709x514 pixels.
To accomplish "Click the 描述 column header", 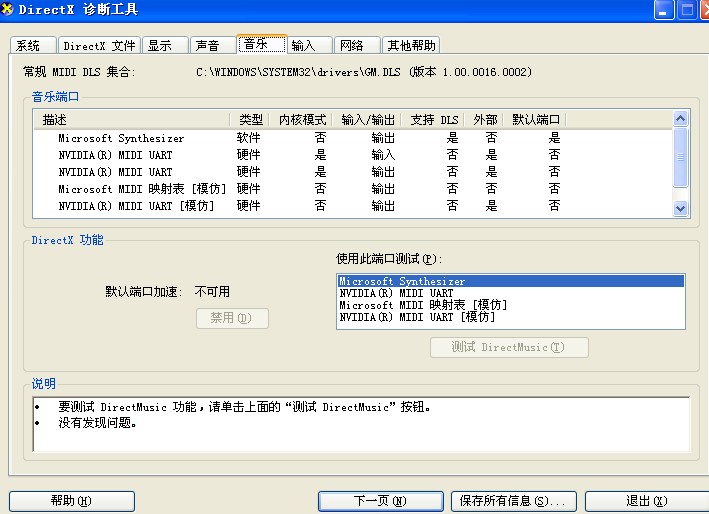I will (x=132, y=120).
